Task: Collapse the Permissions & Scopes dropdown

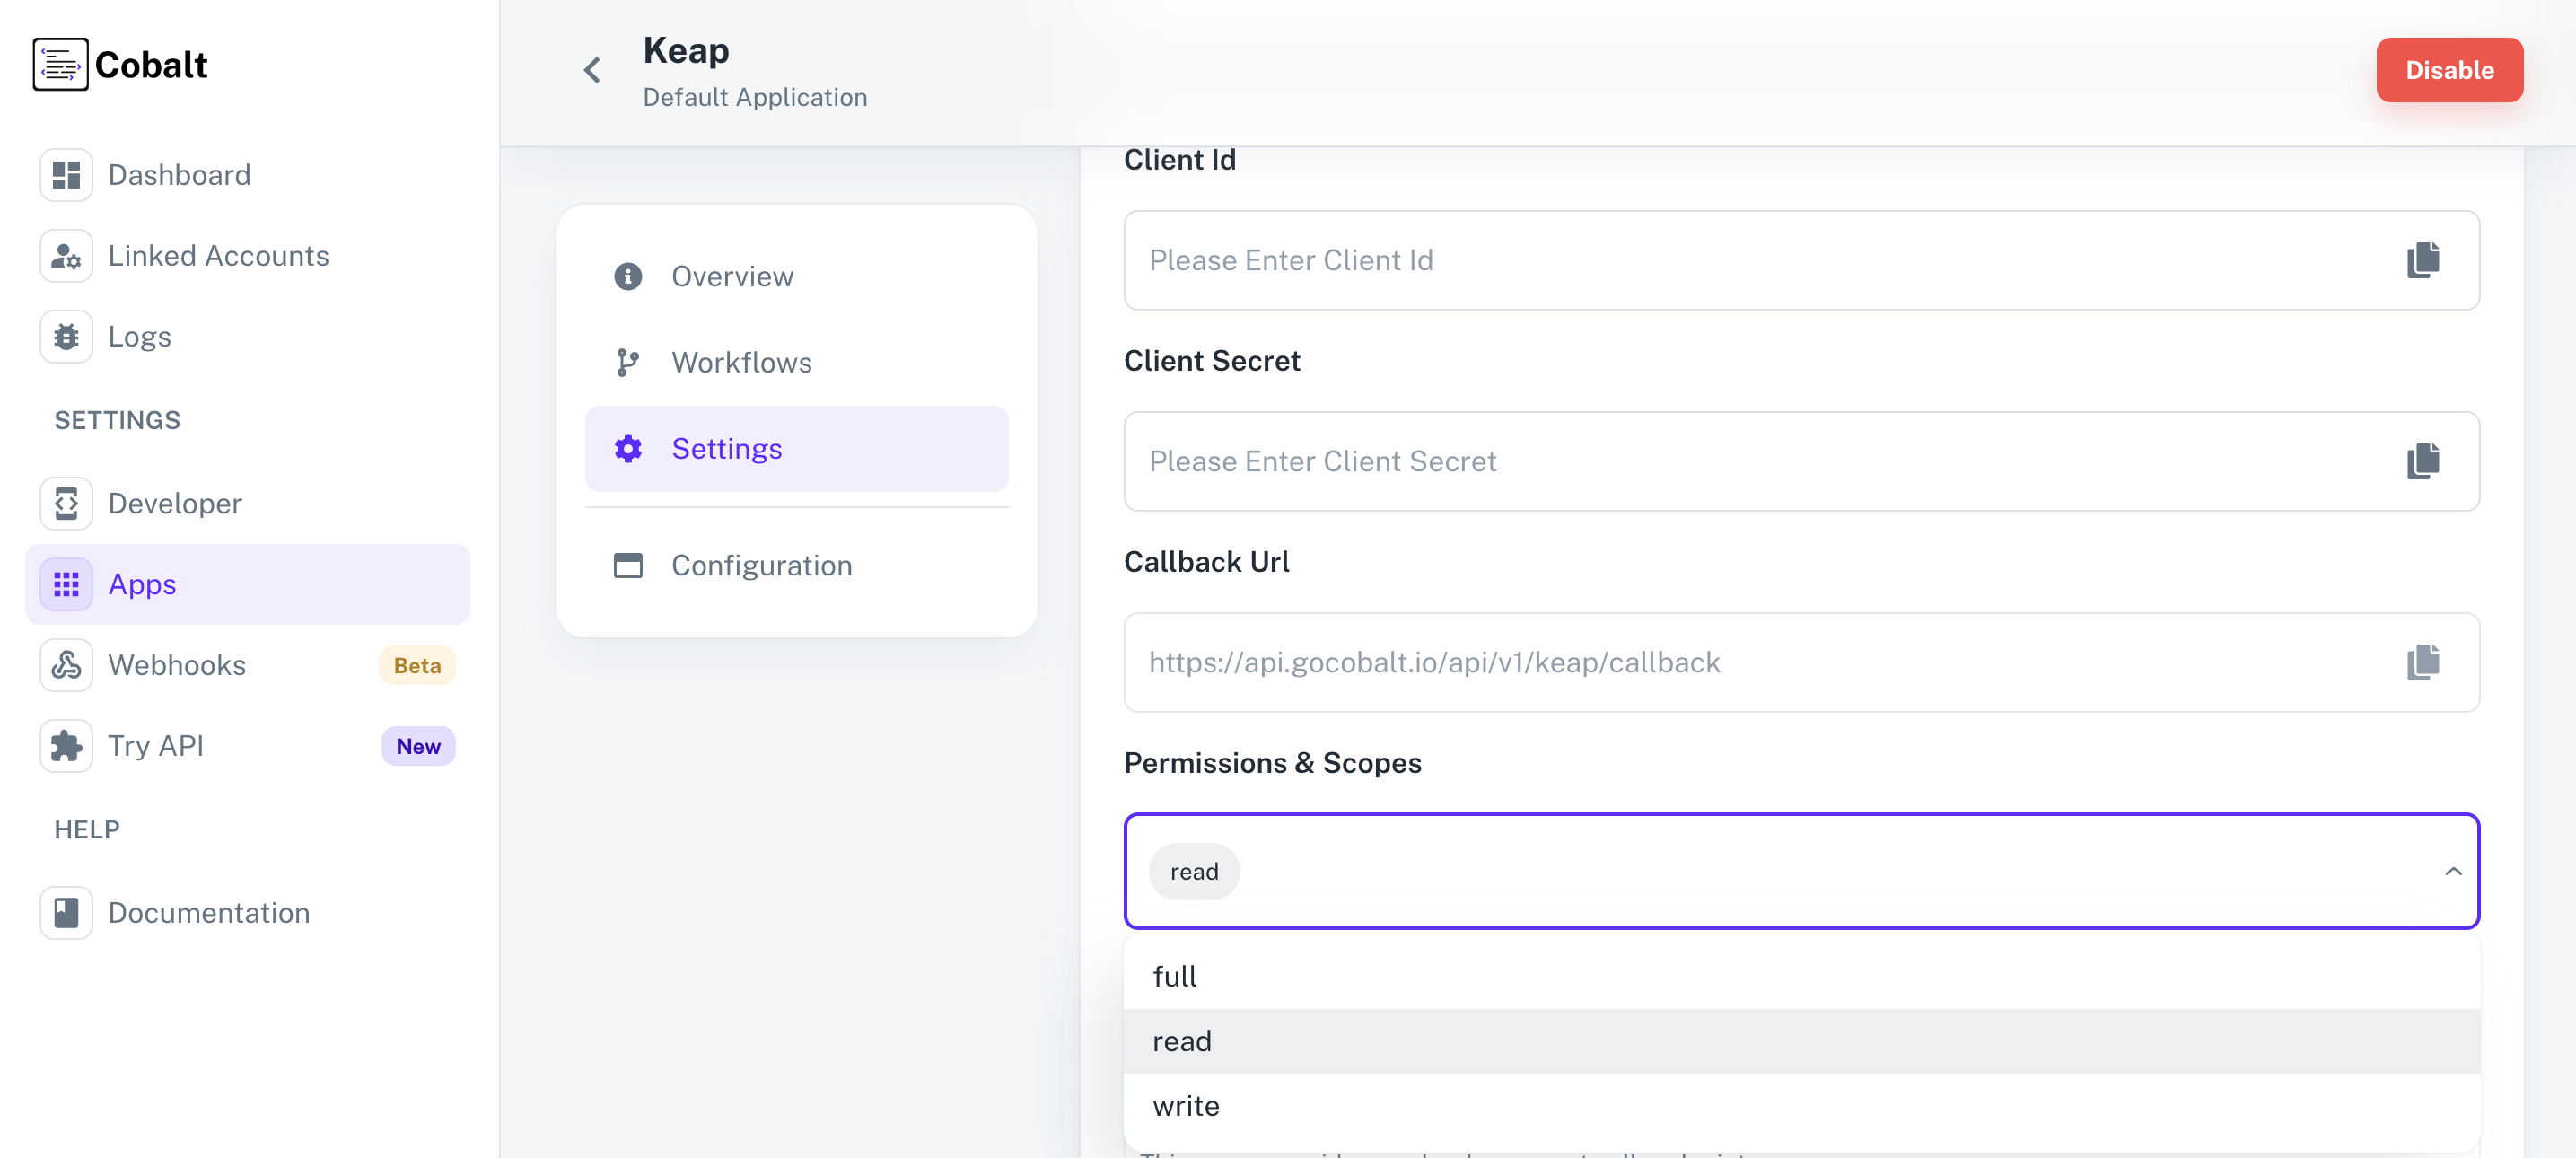Action: click(2453, 871)
